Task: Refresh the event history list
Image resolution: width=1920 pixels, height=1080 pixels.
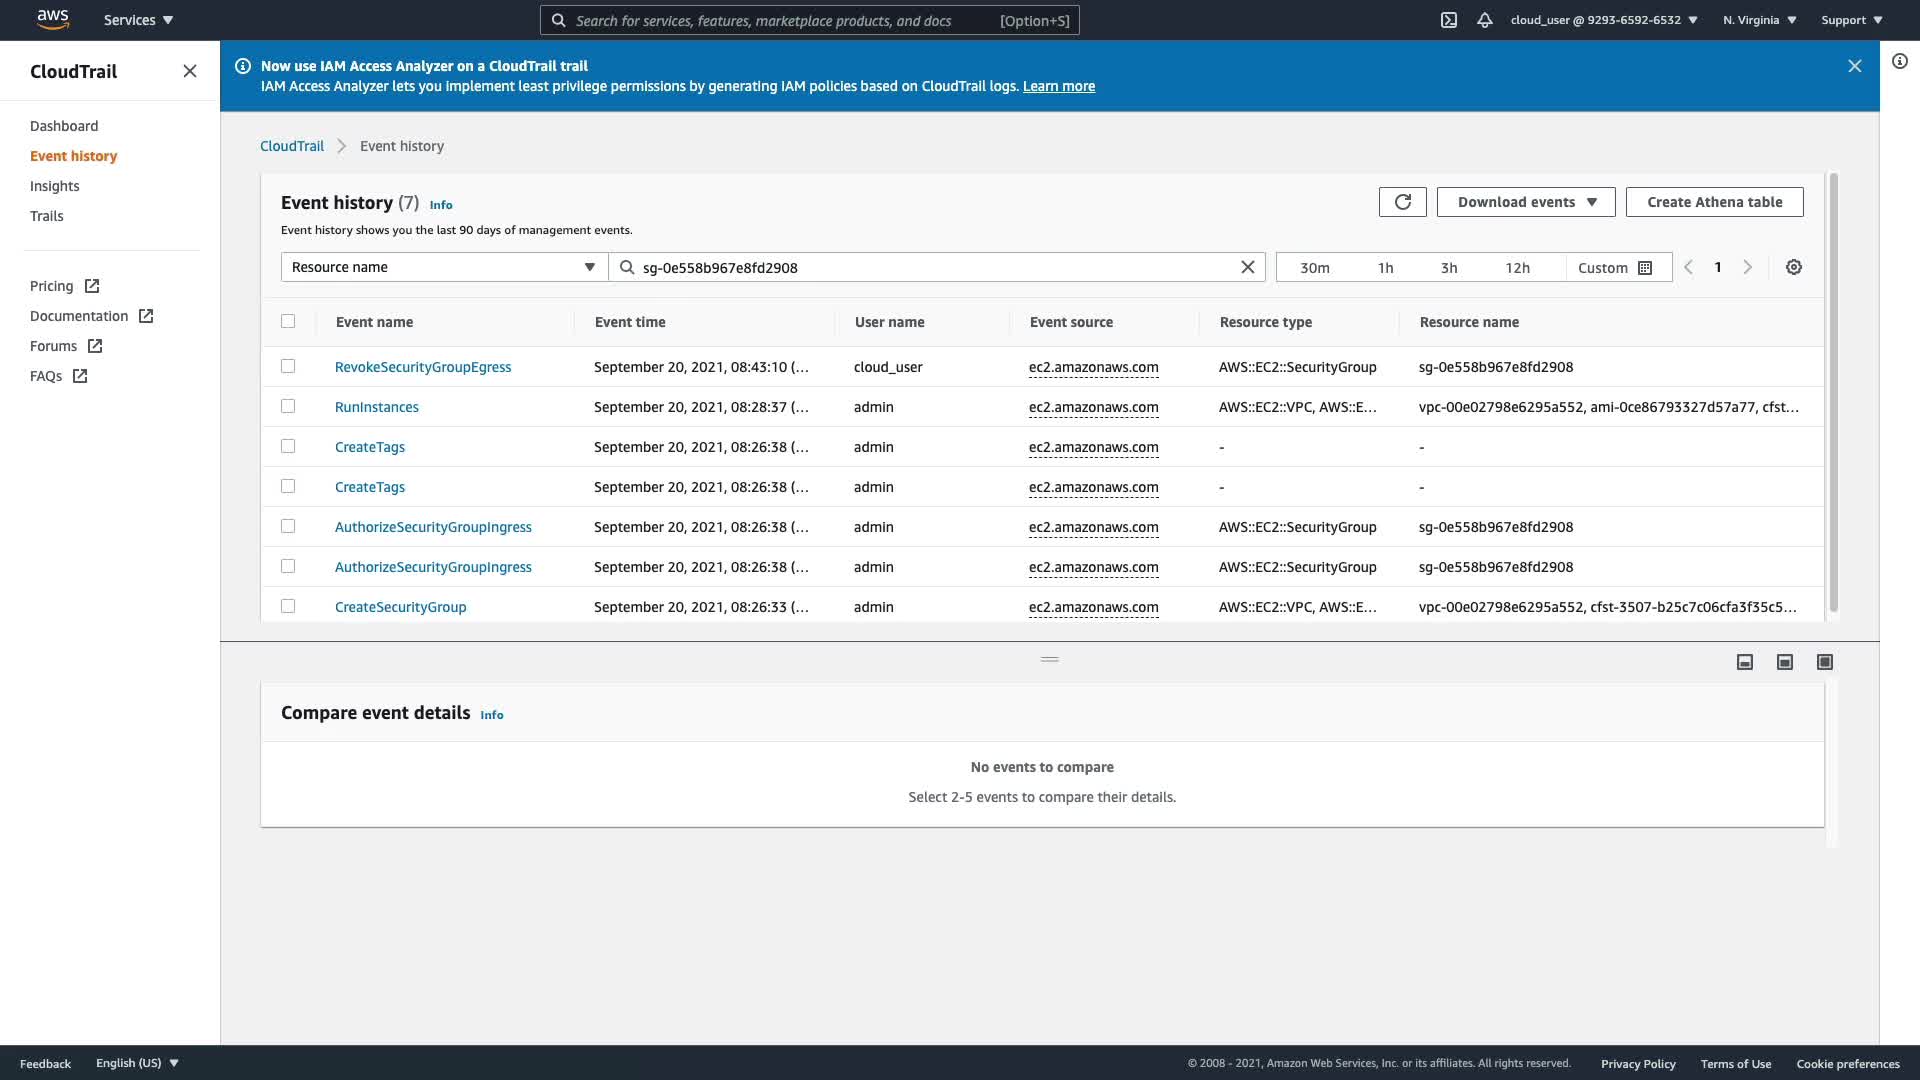Action: (x=1402, y=202)
